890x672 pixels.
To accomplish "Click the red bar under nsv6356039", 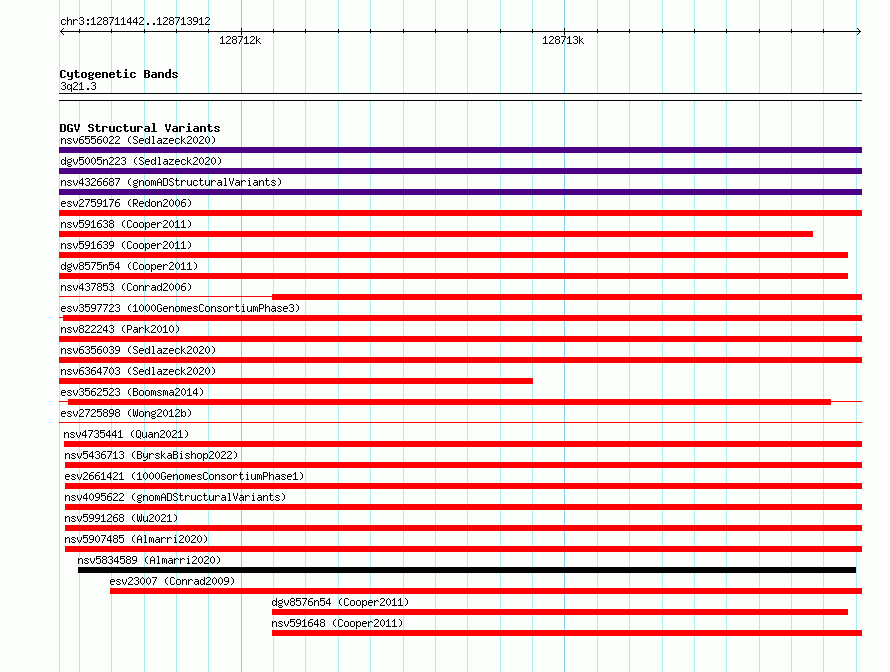I will point(460,360).
